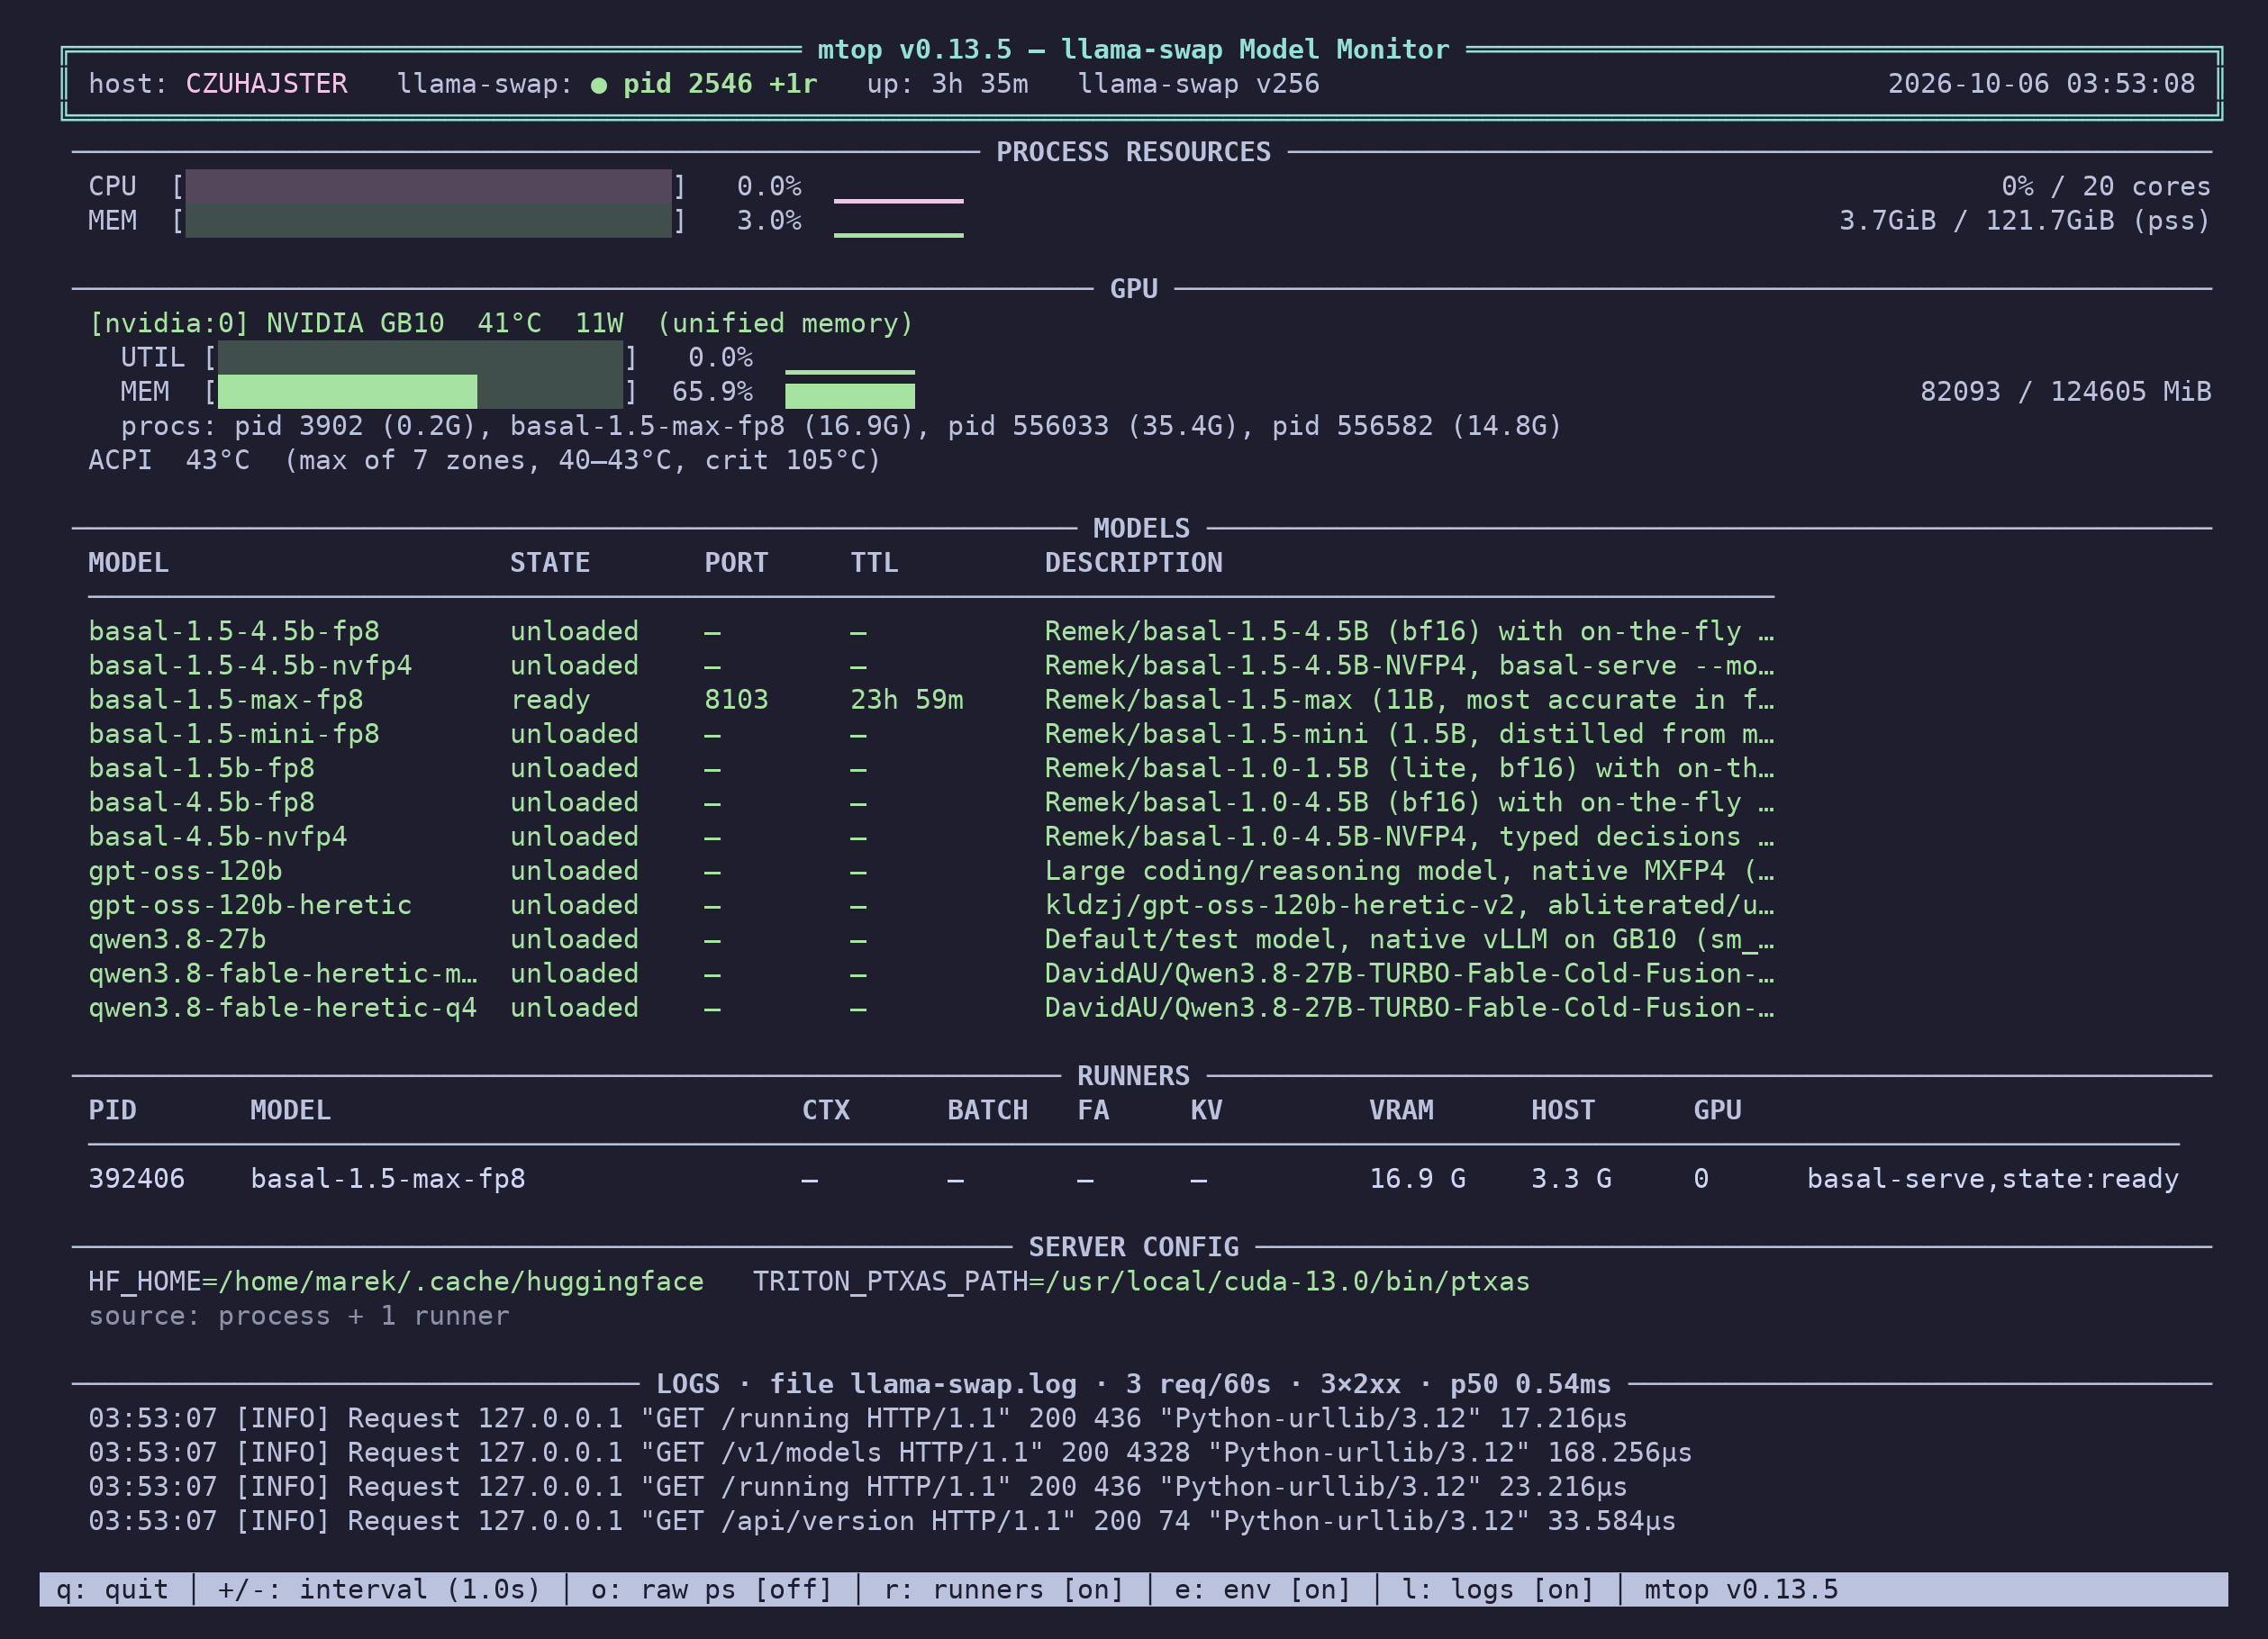Click the GPU UTIL bar

[420, 357]
